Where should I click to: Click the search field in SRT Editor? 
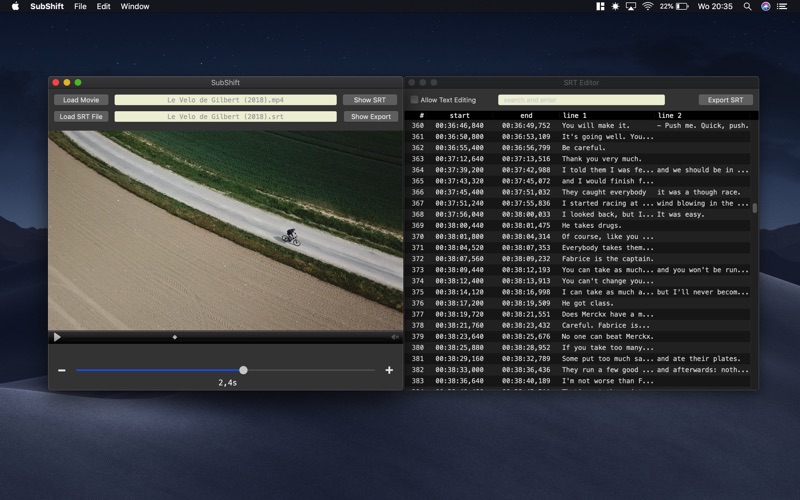581,100
